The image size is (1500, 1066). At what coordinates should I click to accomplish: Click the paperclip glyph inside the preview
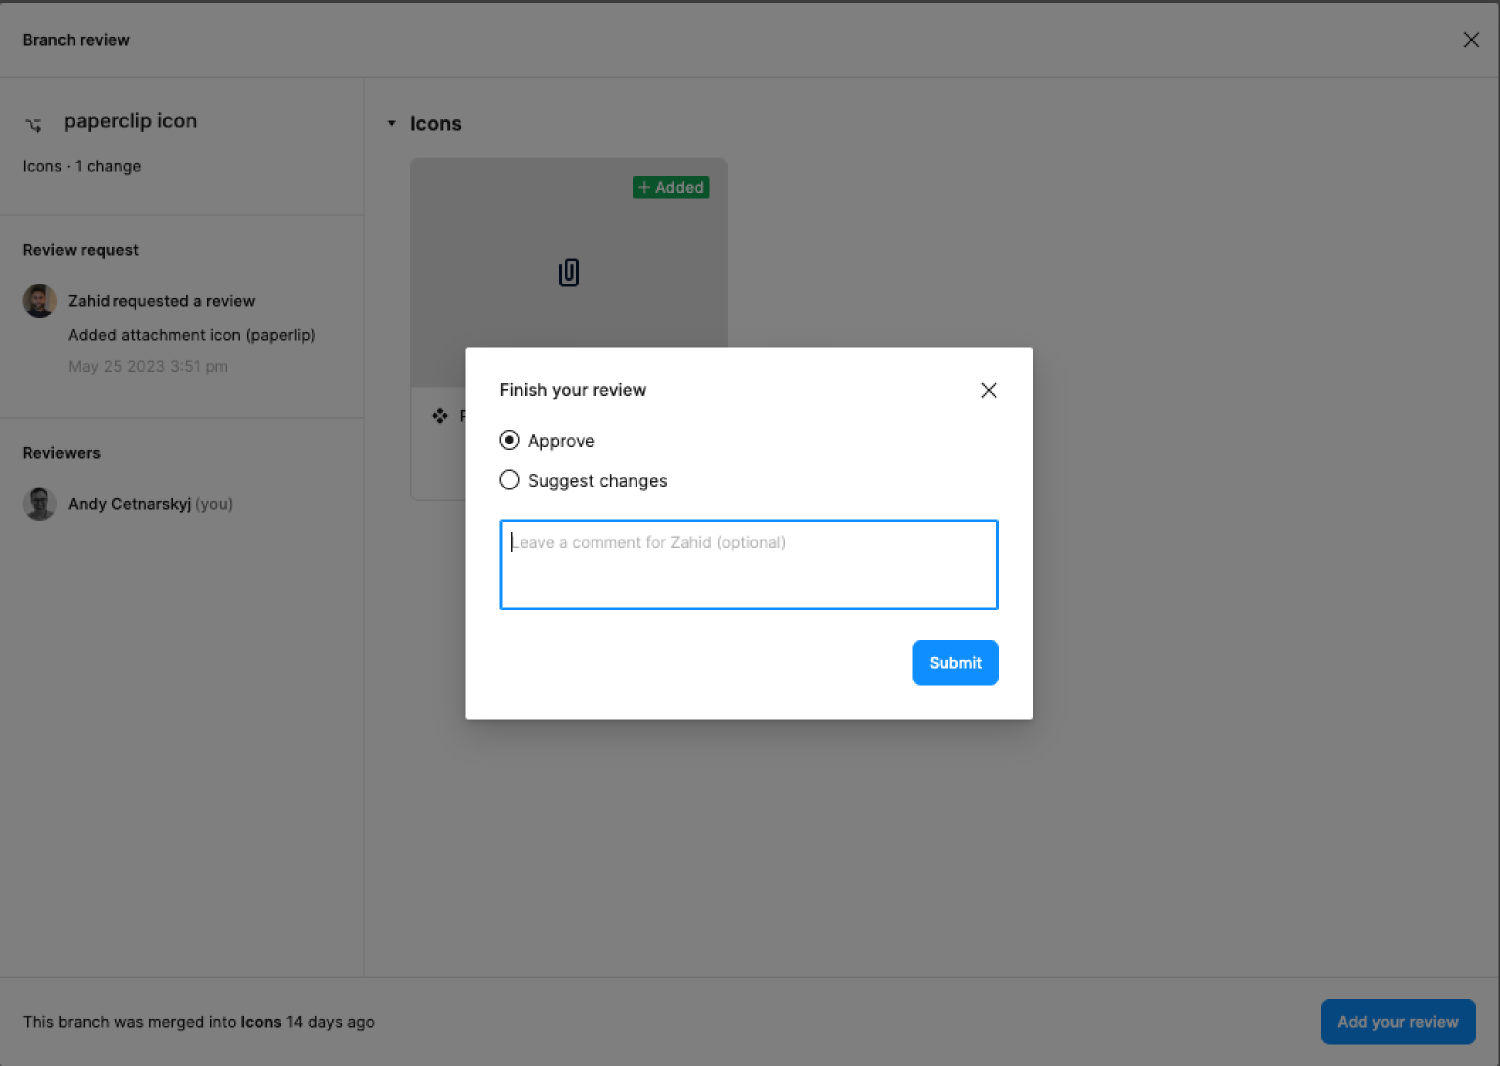[568, 271]
